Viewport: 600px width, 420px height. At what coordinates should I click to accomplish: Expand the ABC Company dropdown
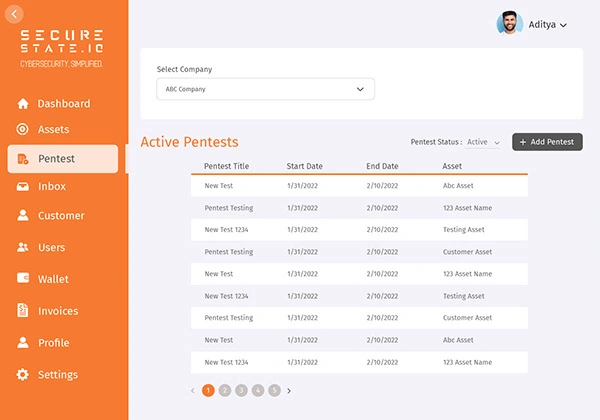coord(265,89)
